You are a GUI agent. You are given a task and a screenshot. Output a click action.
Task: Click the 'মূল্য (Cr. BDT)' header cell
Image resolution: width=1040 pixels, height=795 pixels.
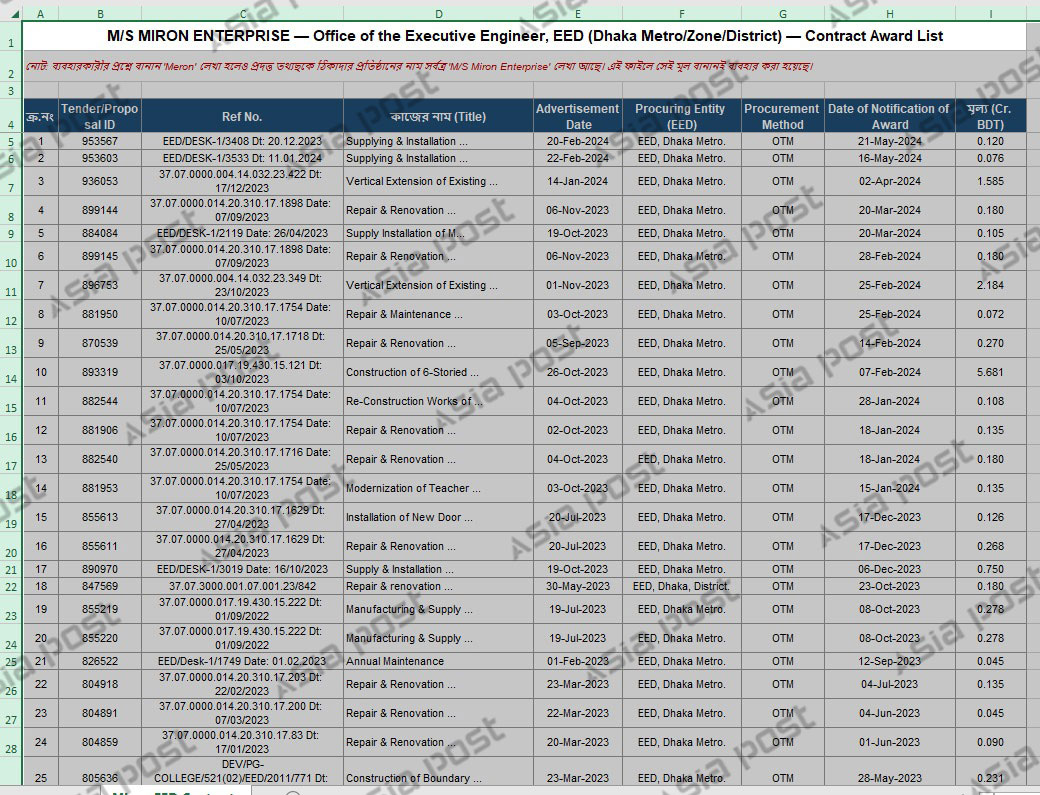click(x=991, y=116)
